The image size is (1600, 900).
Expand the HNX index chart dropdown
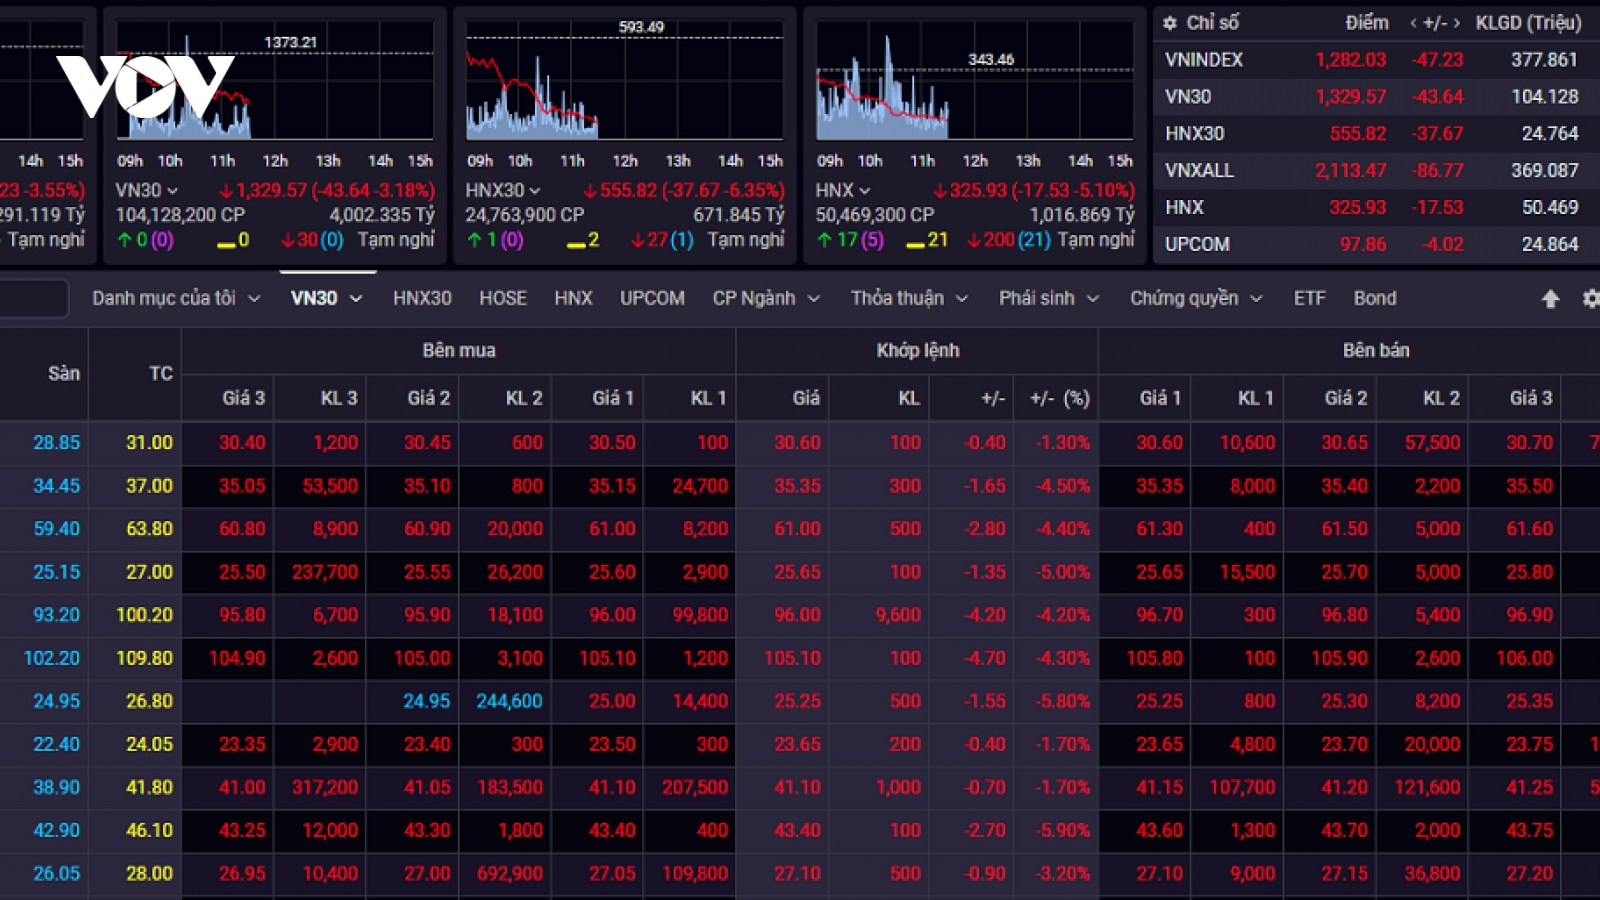click(864, 190)
